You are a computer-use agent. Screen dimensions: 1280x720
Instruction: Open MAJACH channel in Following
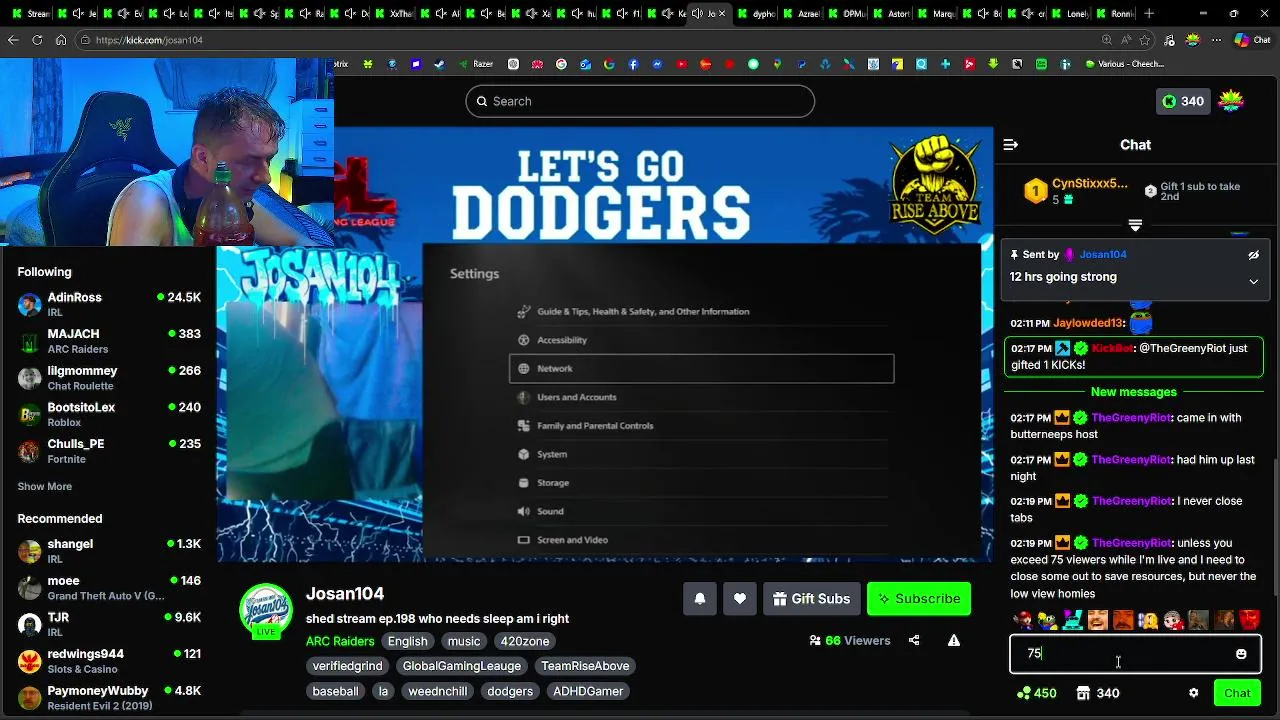(109, 341)
